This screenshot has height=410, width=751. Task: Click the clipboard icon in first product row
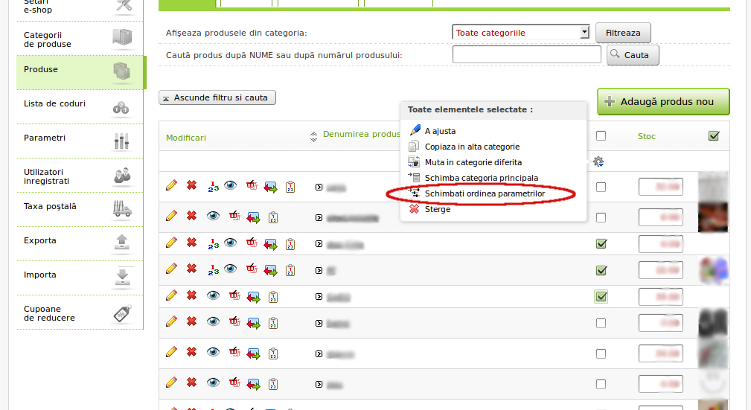pyautogui.click(x=290, y=187)
